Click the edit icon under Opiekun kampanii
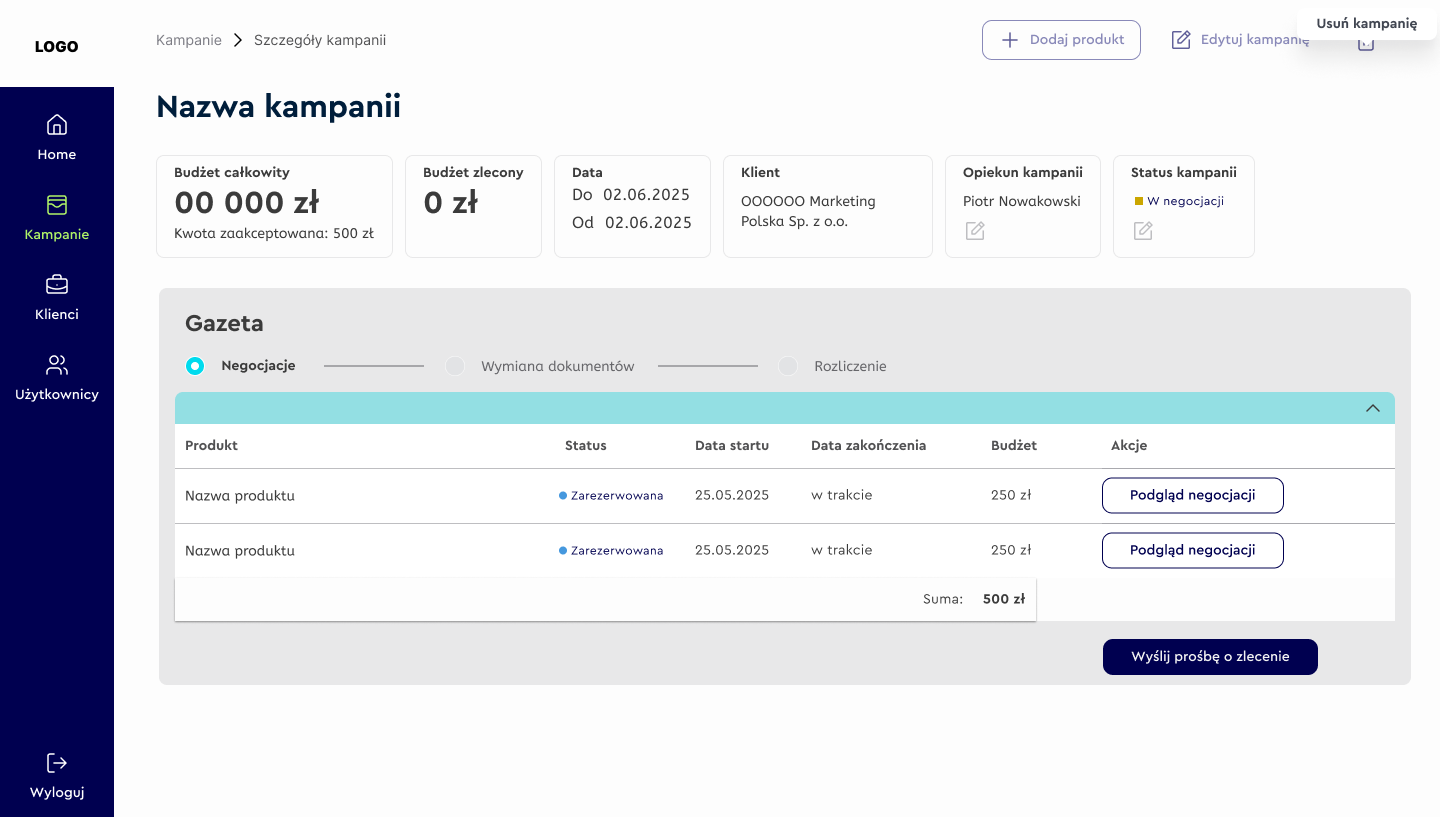The width and height of the screenshot is (1440, 817). [x=975, y=231]
